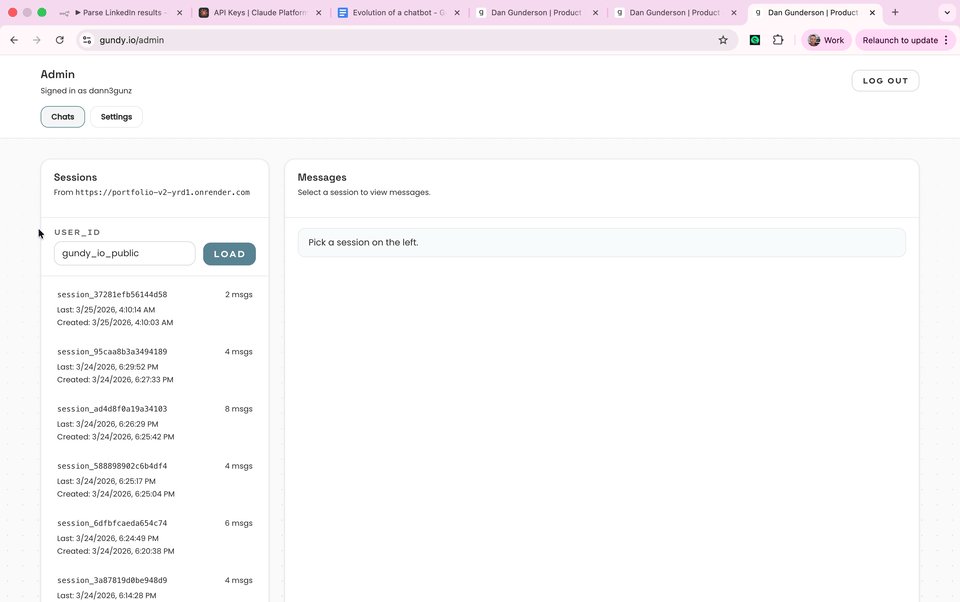The image size is (960, 602).
Task: Go back using the navigation arrow
Action: 13,41
